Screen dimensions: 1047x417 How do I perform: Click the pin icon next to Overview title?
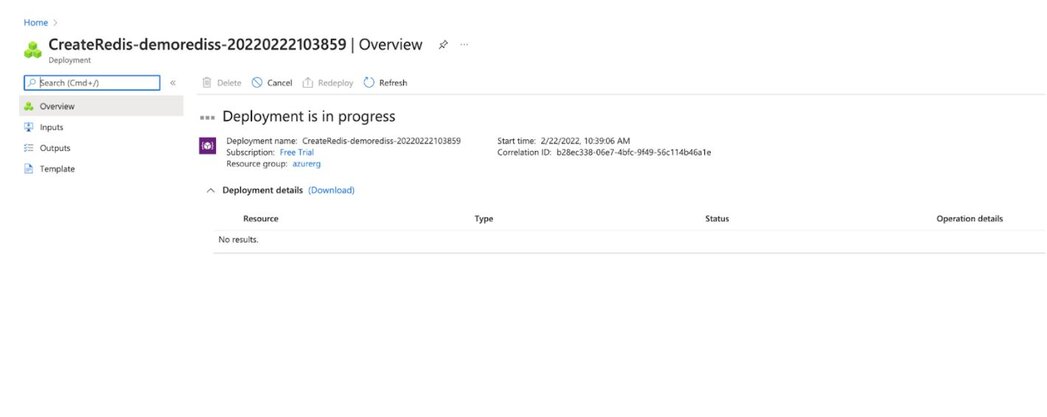pyautogui.click(x=443, y=45)
